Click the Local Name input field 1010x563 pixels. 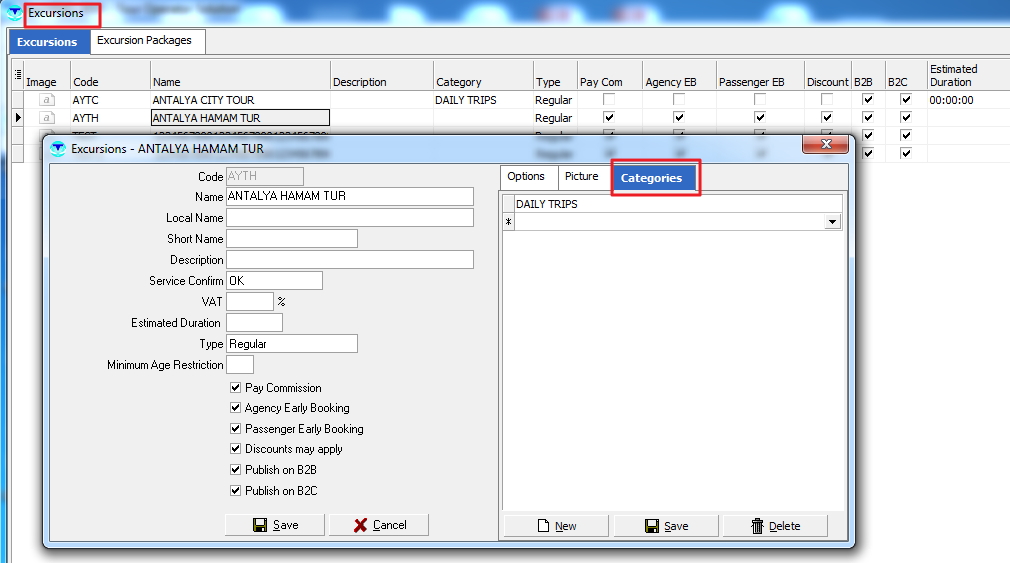click(349, 218)
